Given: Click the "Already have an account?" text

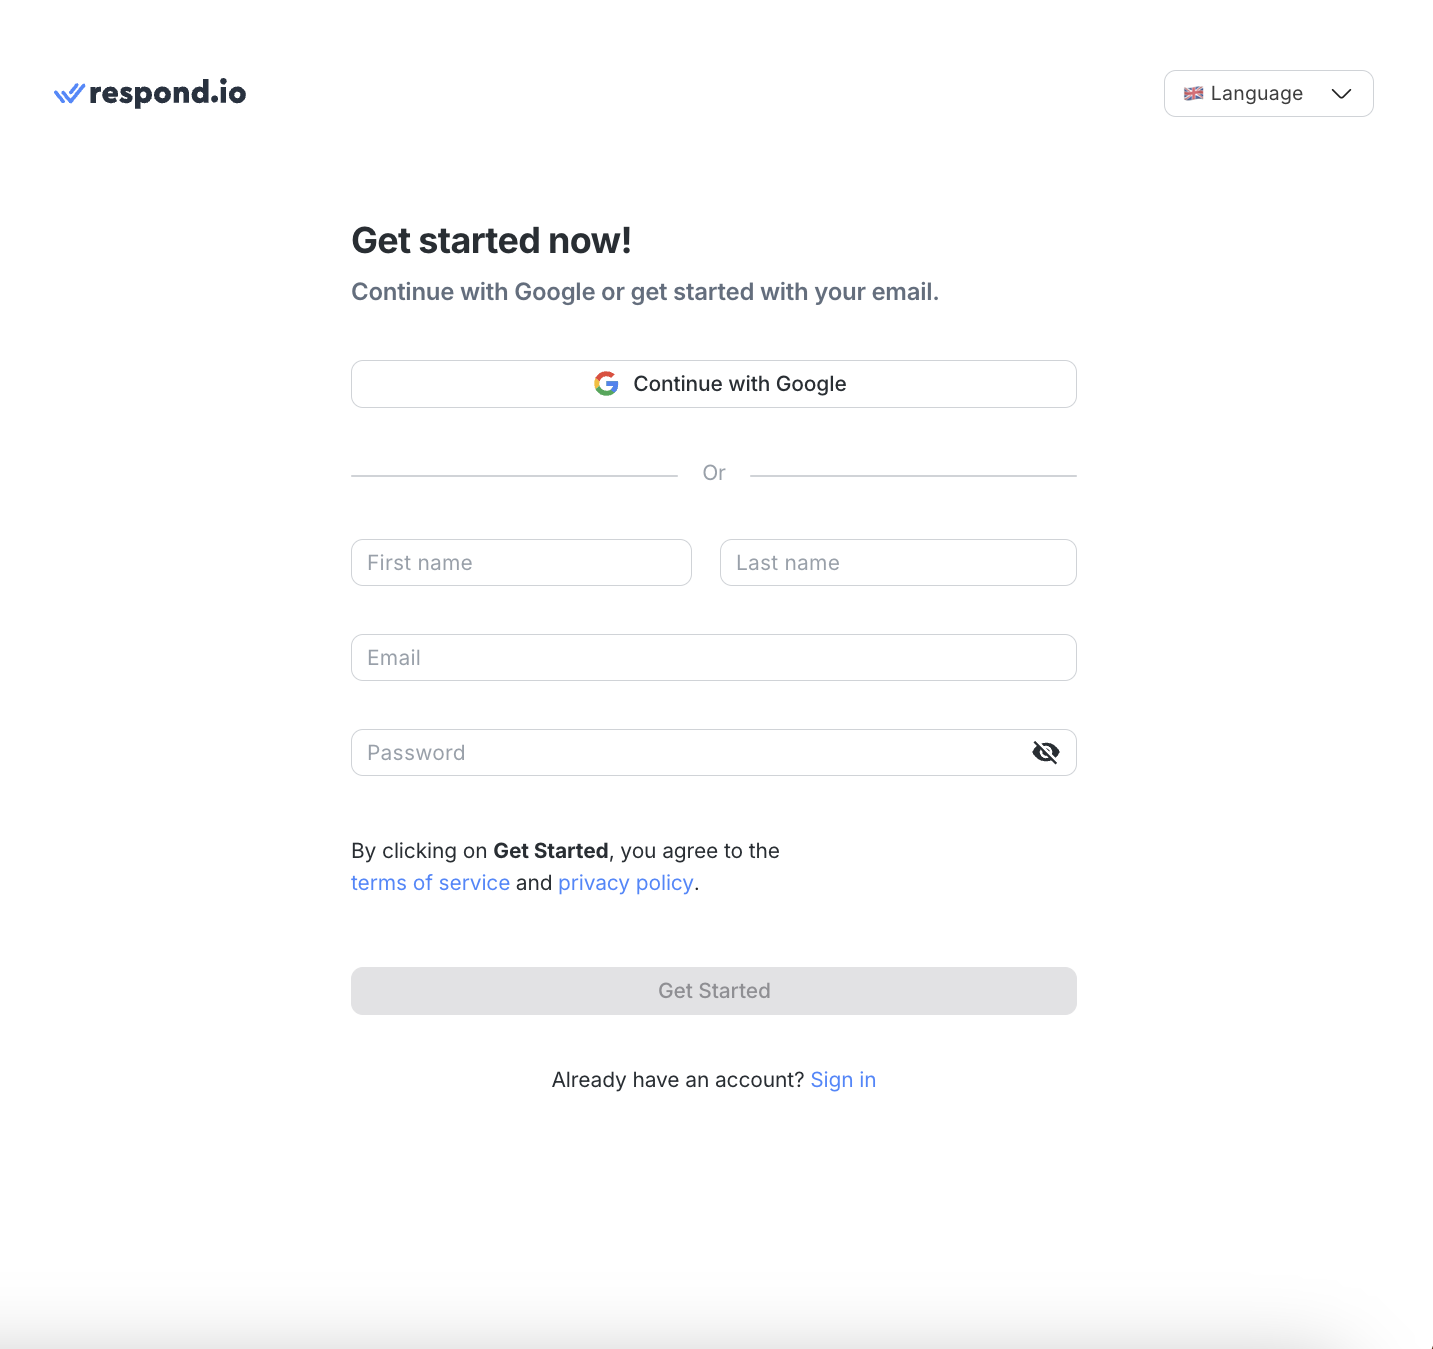Looking at the screenshot, I should 677,1080.
